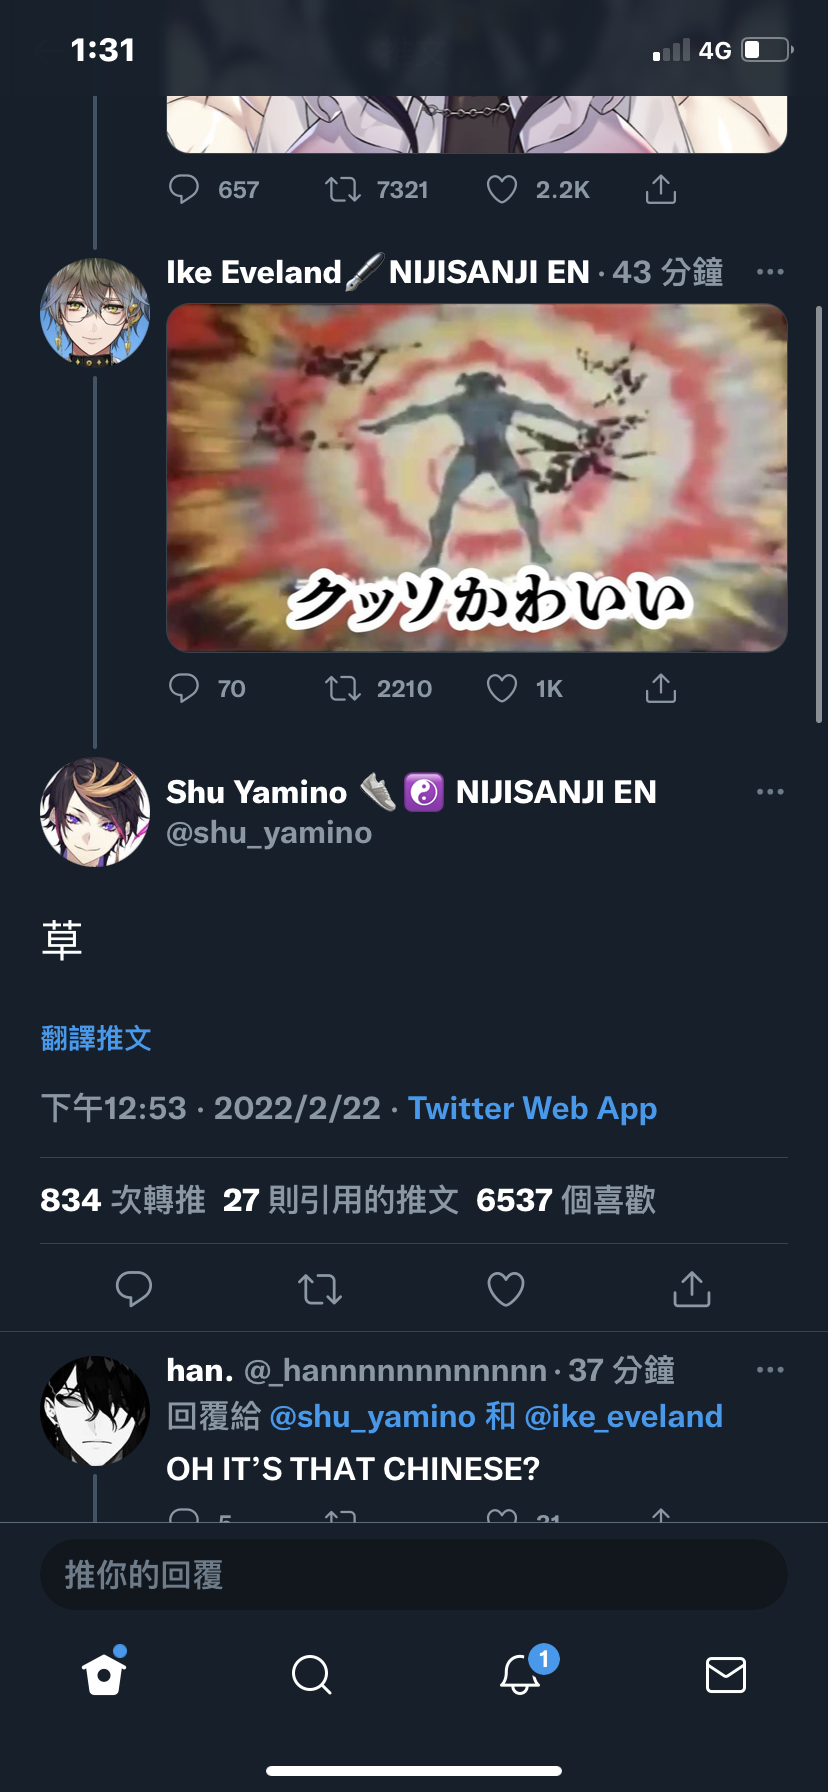View Shu Yamino's profile avatar

(x=95, y=812)
